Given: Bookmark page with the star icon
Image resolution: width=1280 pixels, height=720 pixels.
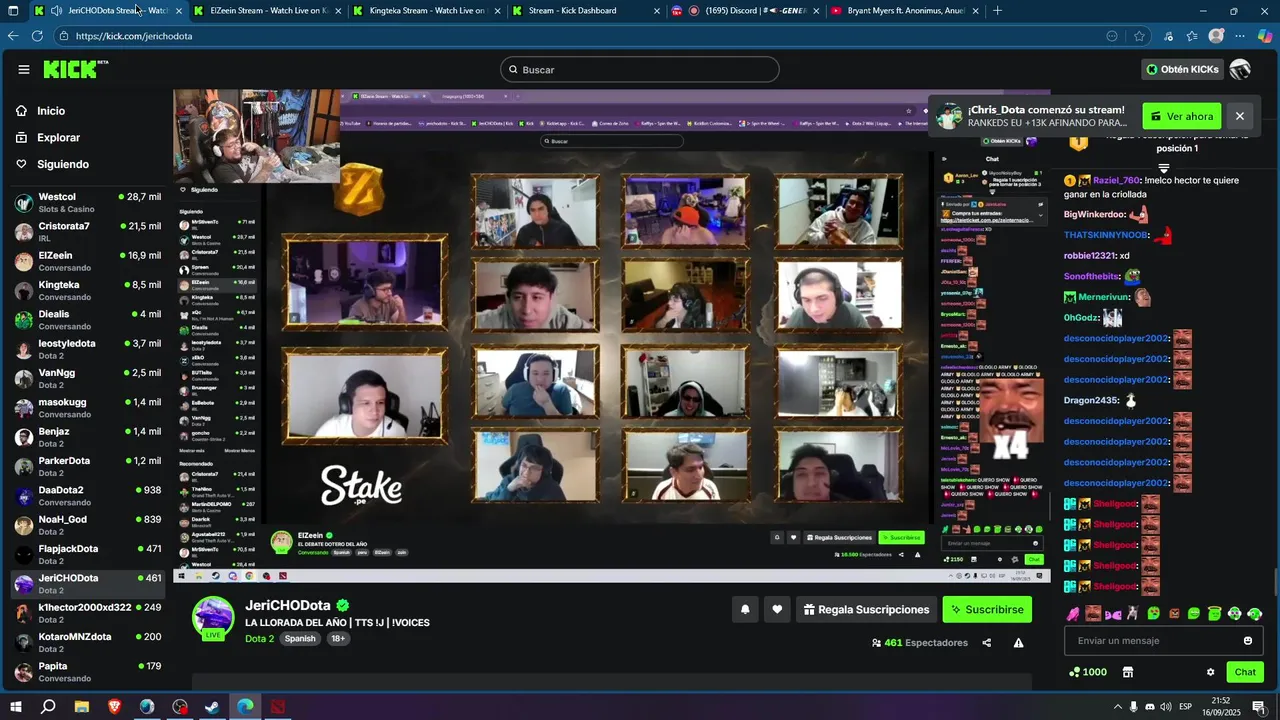Looking at the screenshot, I should (x=1139, y=36).
